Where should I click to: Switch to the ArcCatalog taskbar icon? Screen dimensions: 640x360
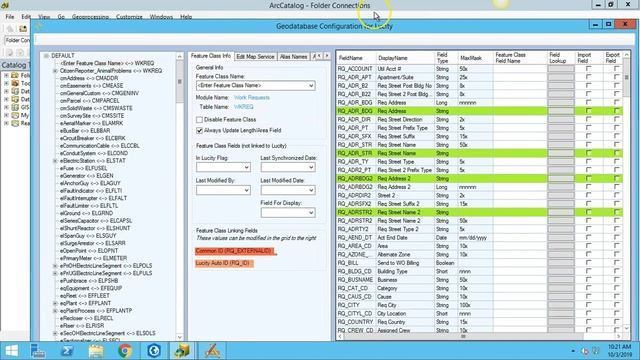[x=182, y=351]
